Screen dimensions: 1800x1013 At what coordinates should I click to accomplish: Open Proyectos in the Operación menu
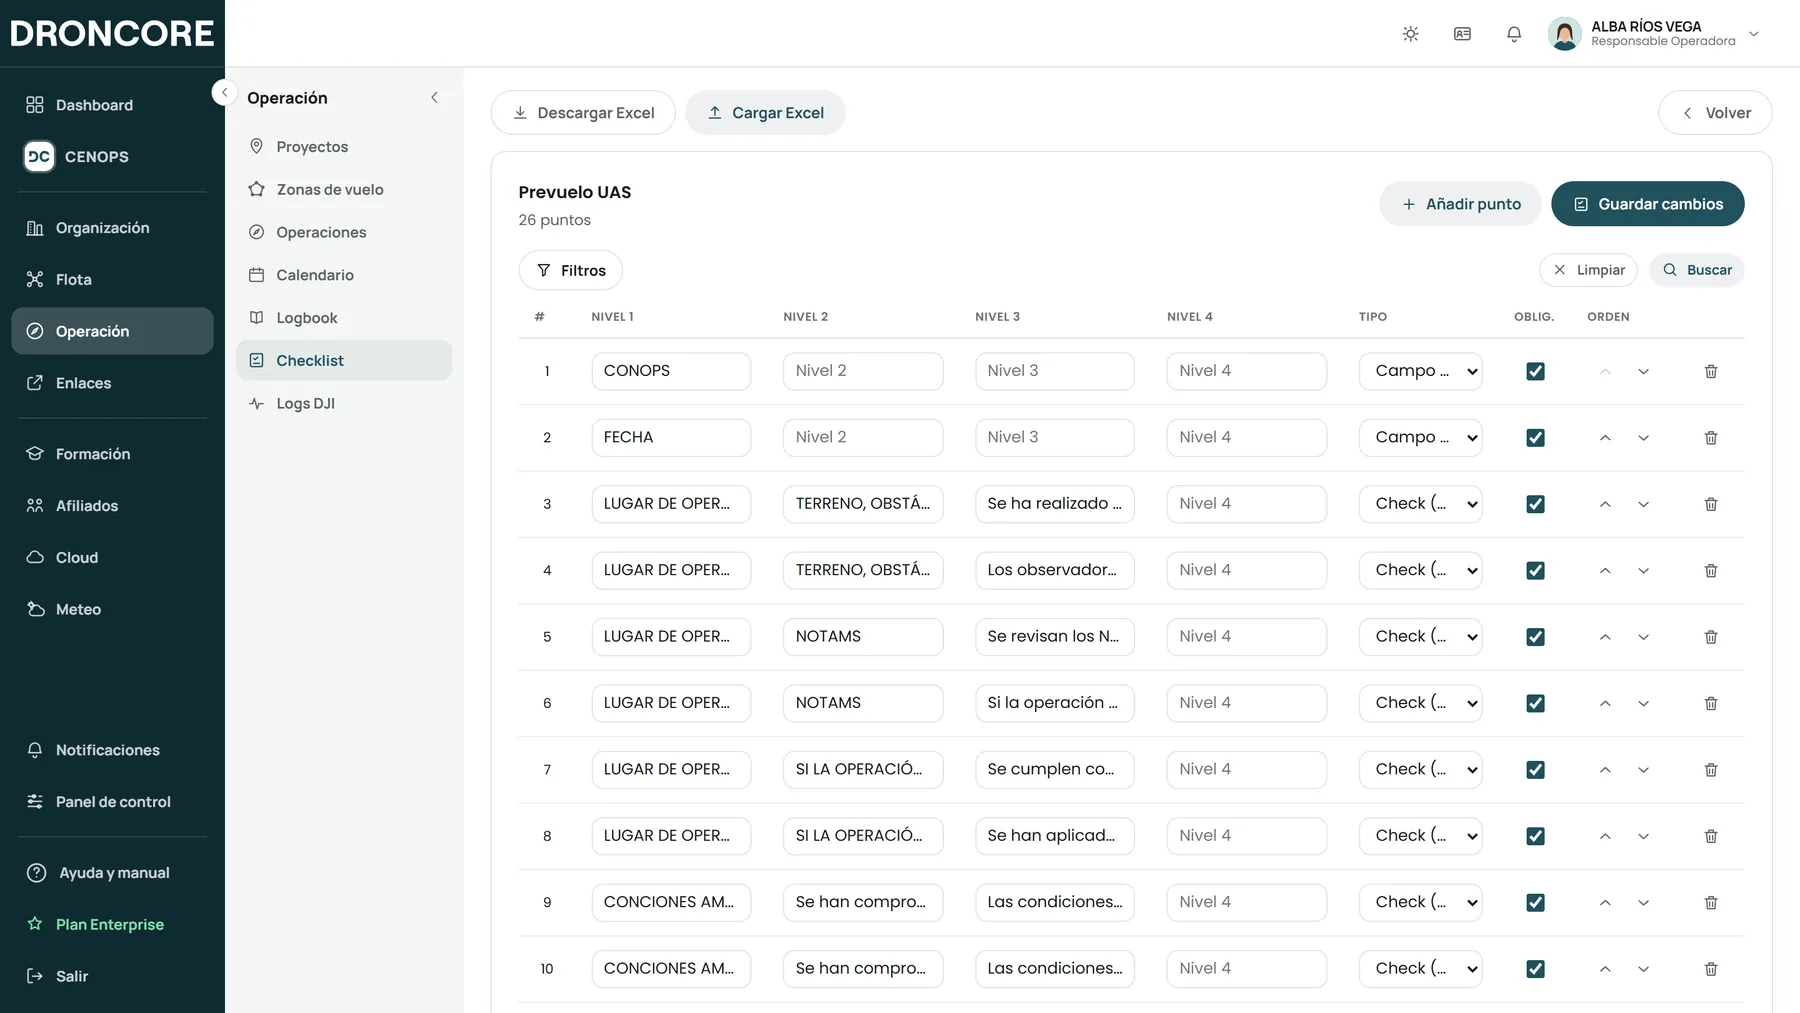tap(344, 146)
